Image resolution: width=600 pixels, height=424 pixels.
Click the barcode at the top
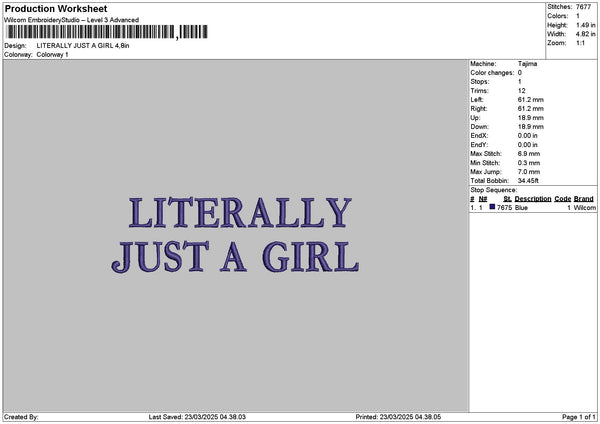pyautogui.click(x=105, y=32)
